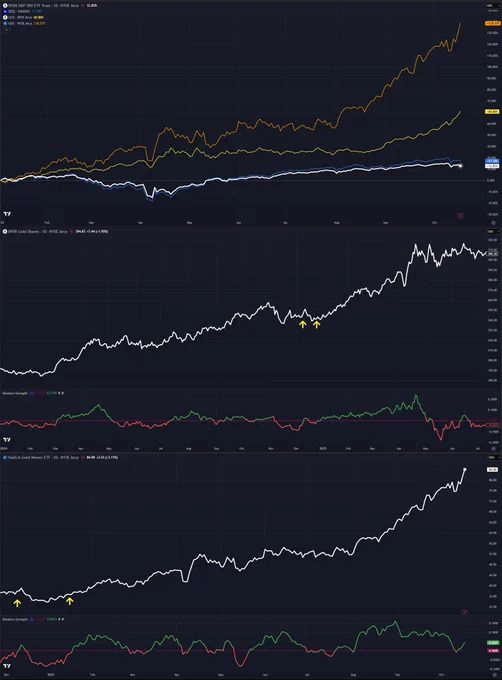Click market status dot beside SPDR Gold Shares
The height and width of the screenshot is (680, 502).
pos(71,232)
